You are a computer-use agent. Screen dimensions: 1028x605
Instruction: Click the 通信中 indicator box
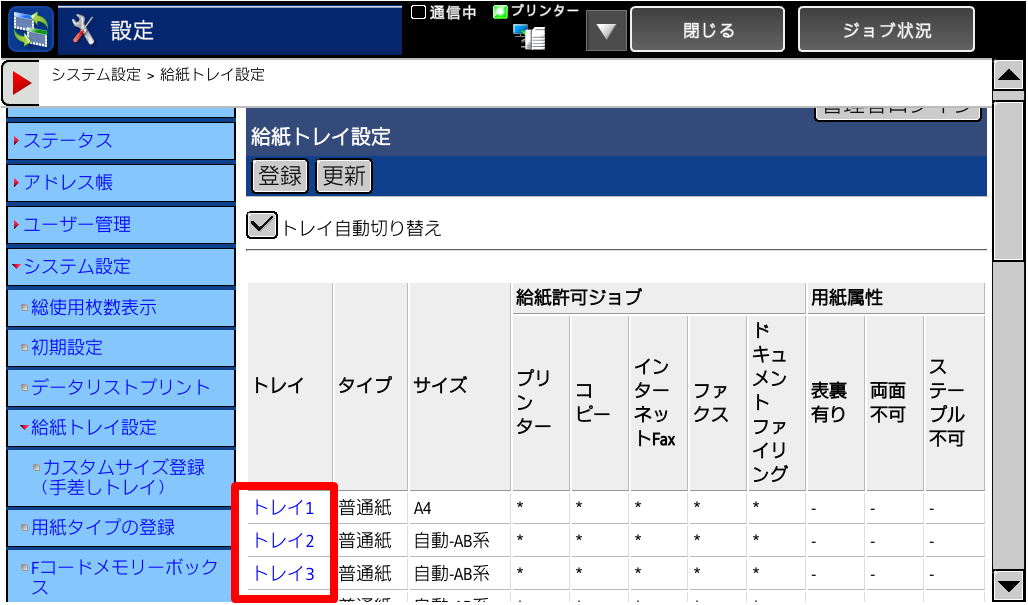[x=419, y=12]
